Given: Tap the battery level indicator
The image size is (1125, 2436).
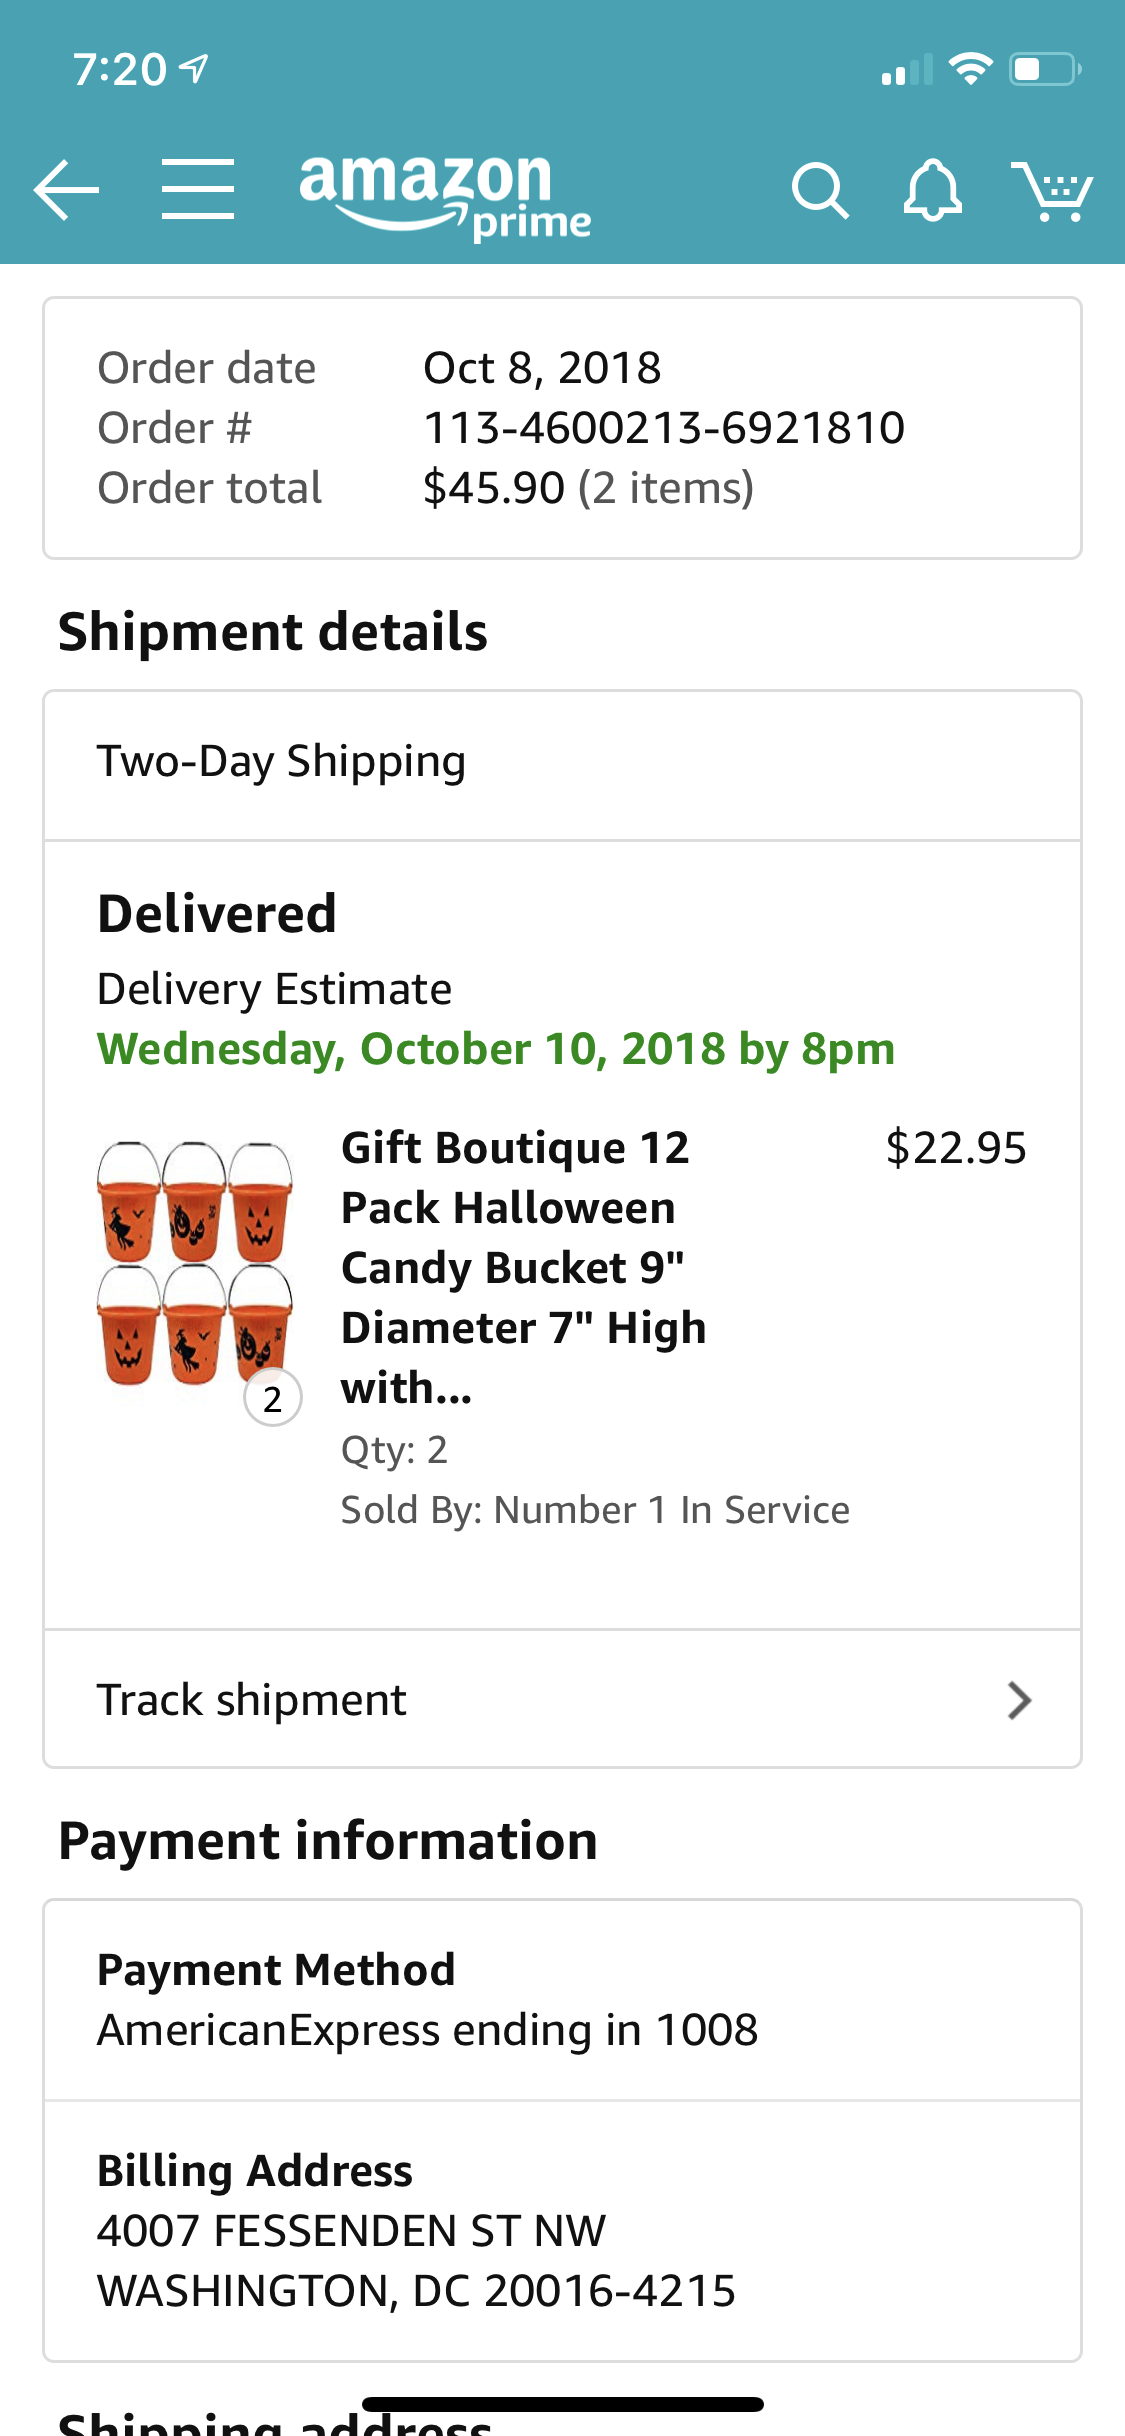Looking at the screenshot, I should (1037, 68).
